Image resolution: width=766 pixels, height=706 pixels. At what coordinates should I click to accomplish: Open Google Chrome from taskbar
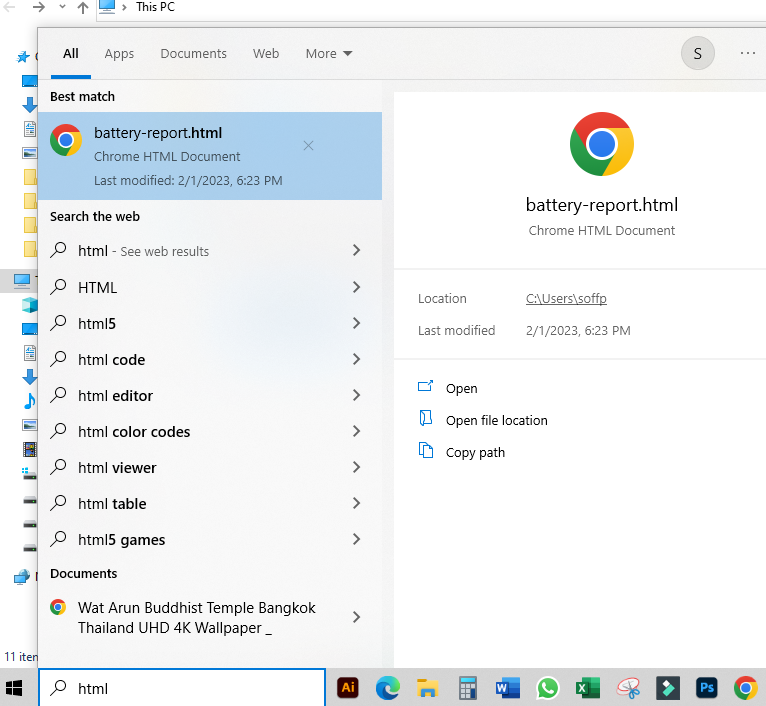click(746, 688)
